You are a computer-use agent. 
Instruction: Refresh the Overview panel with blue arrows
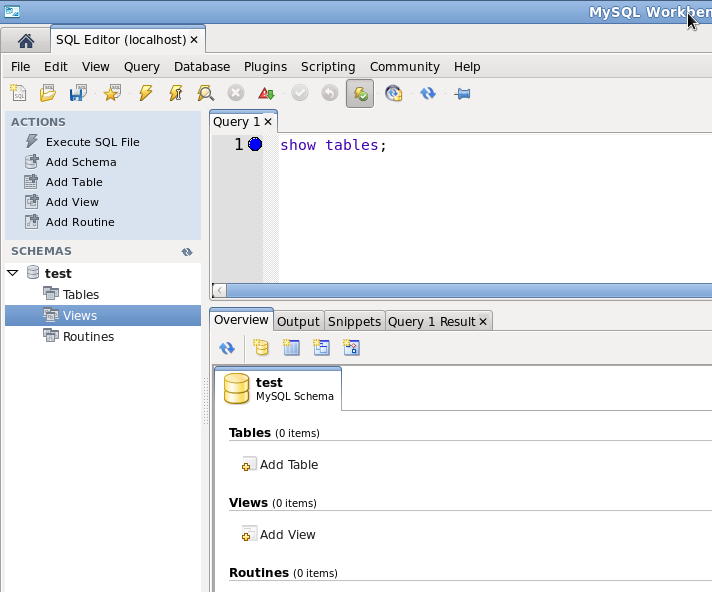[x=227, y=348]
